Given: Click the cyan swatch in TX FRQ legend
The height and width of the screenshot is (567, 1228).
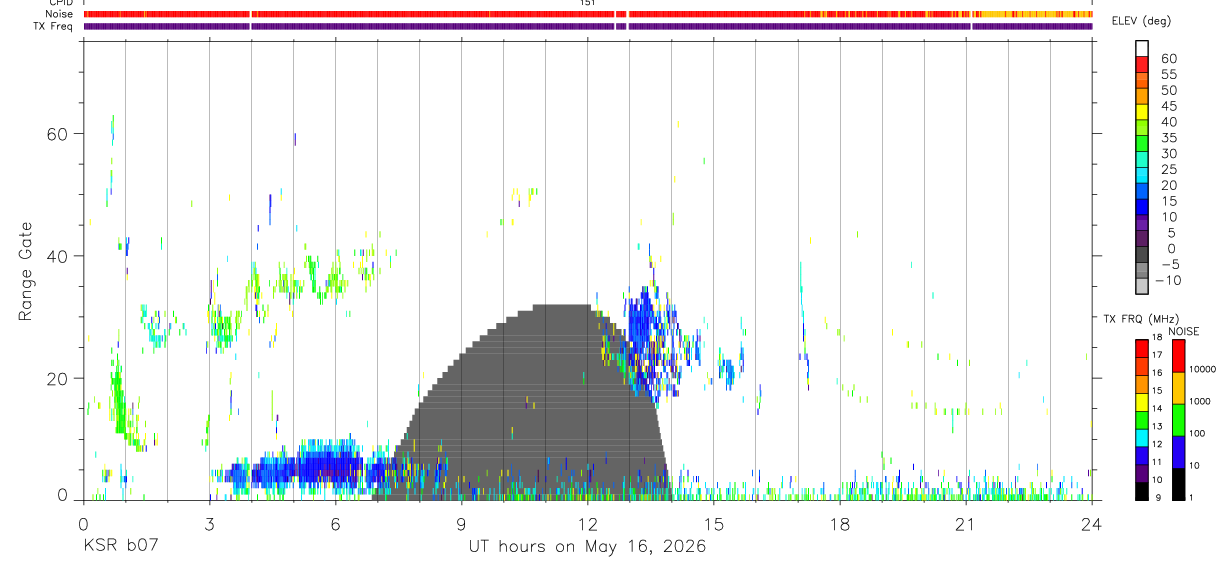Looking at the screenshot, I should click(x=1142, y=437).
